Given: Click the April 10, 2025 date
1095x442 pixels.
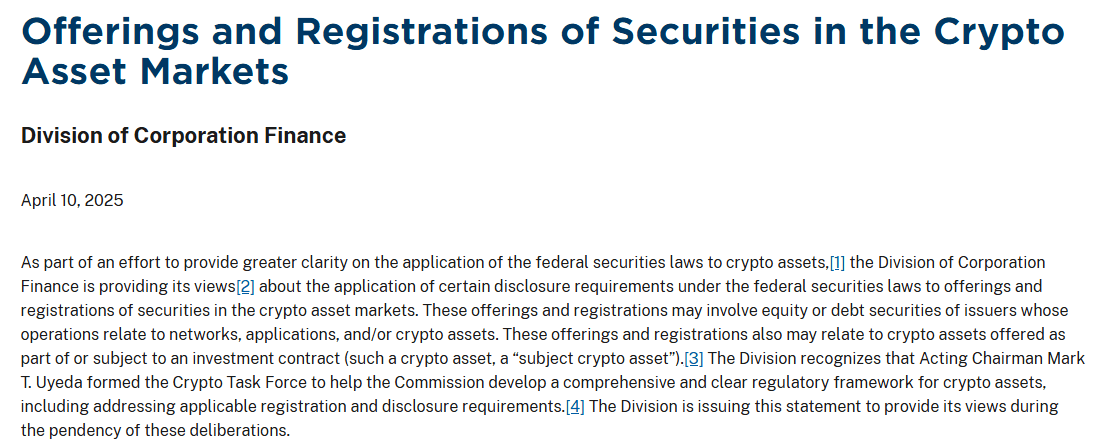Looking at the screenshot, I should pyautogui.click(x=72, y=201).
